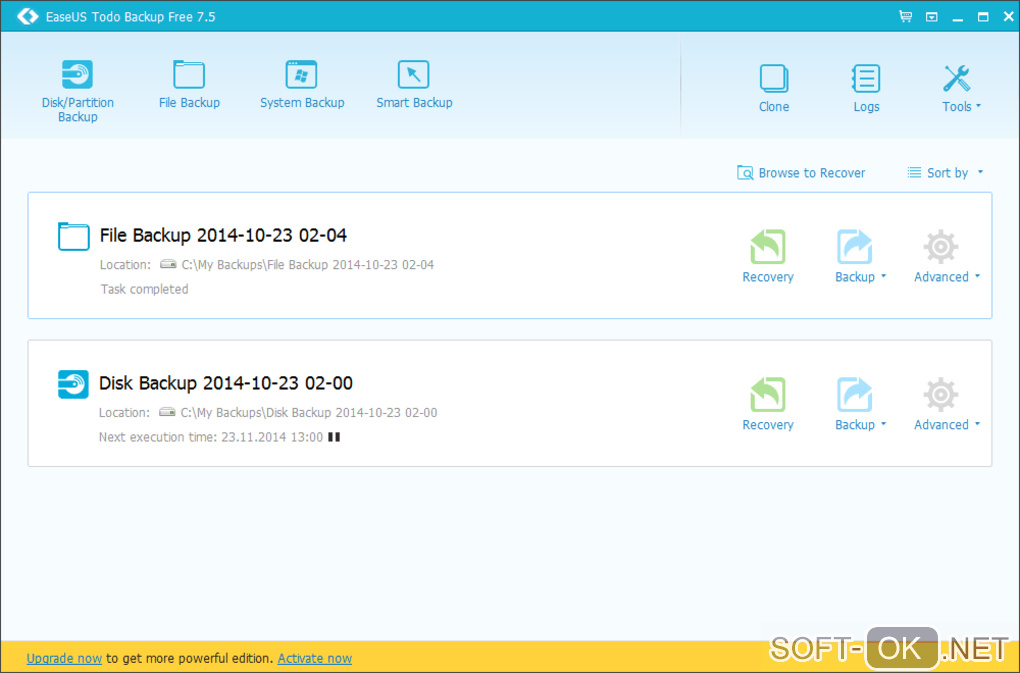Open Disk/Partition Backup
Screen dimensions: 1020x673
pyautogui.click(x=77, y=91)
